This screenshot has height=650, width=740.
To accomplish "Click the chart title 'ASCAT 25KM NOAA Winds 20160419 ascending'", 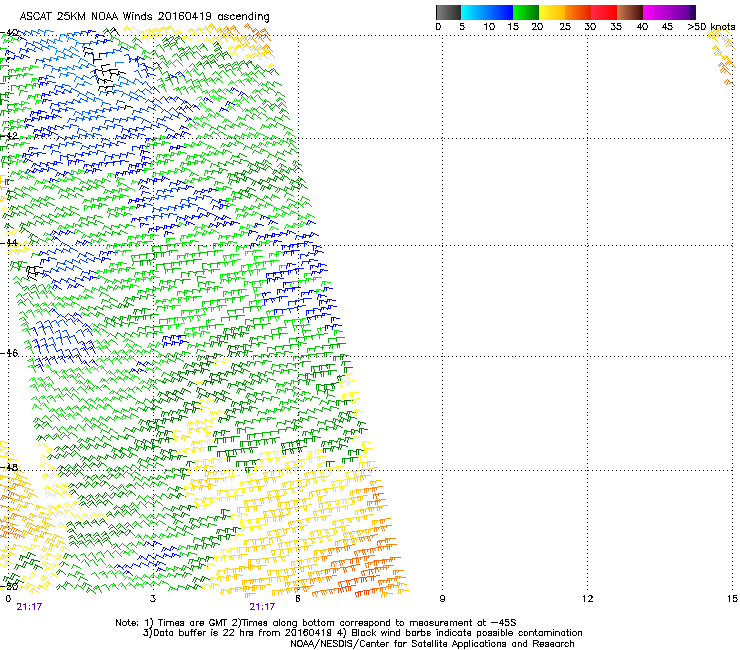I will tap(144, 17).
